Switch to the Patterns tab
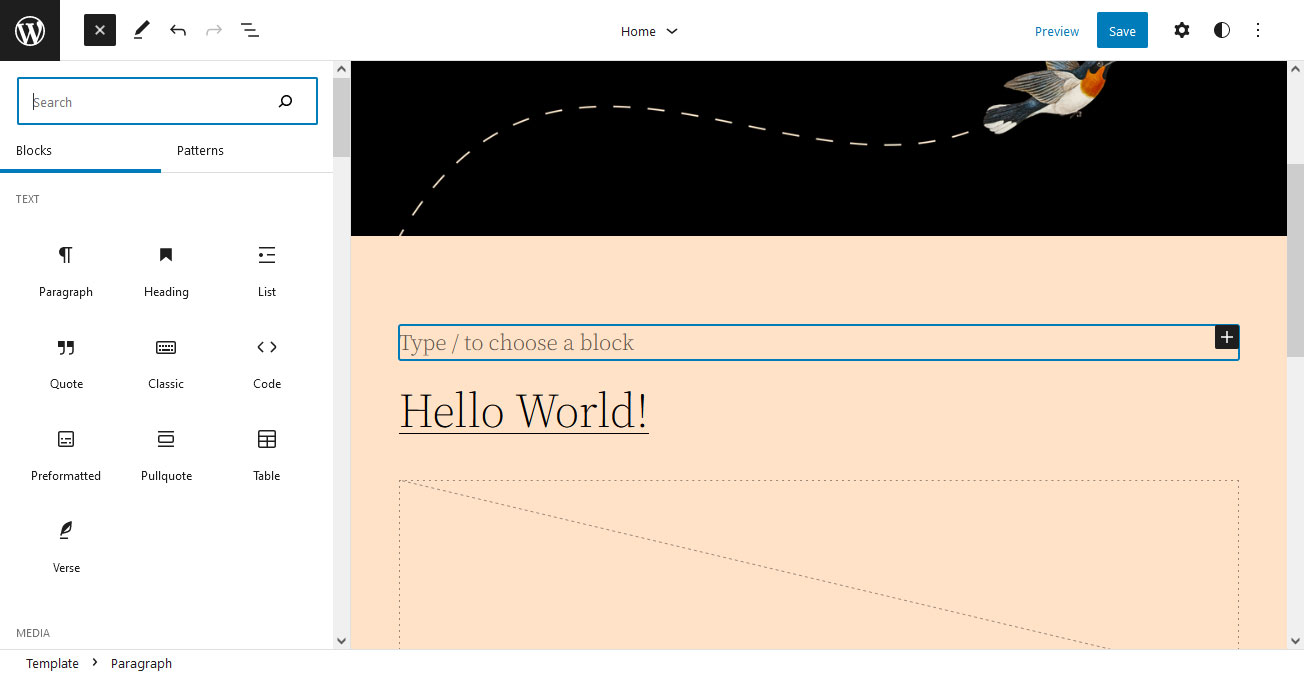The height and width of the screenshot is (674, 1304). click(x=200, y=150)
